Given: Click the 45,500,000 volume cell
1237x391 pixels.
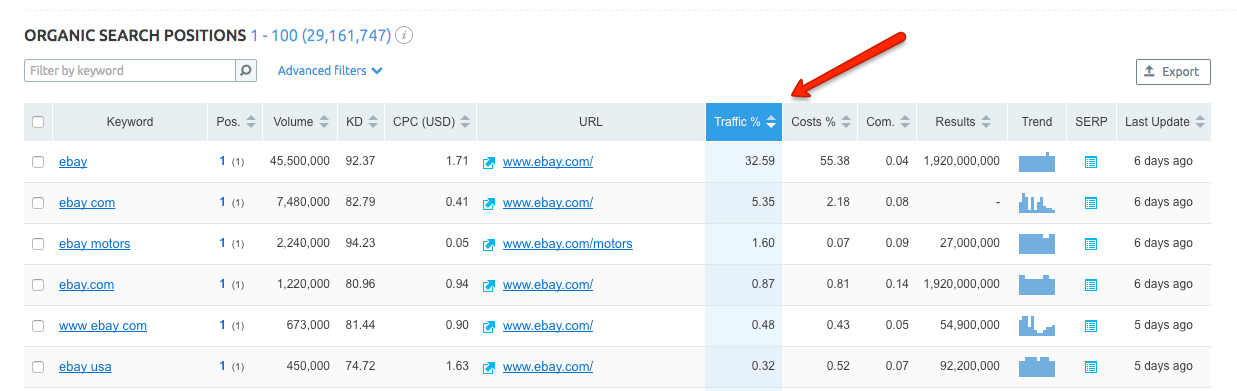Looking at the screenshot, I should coord(300,162).
